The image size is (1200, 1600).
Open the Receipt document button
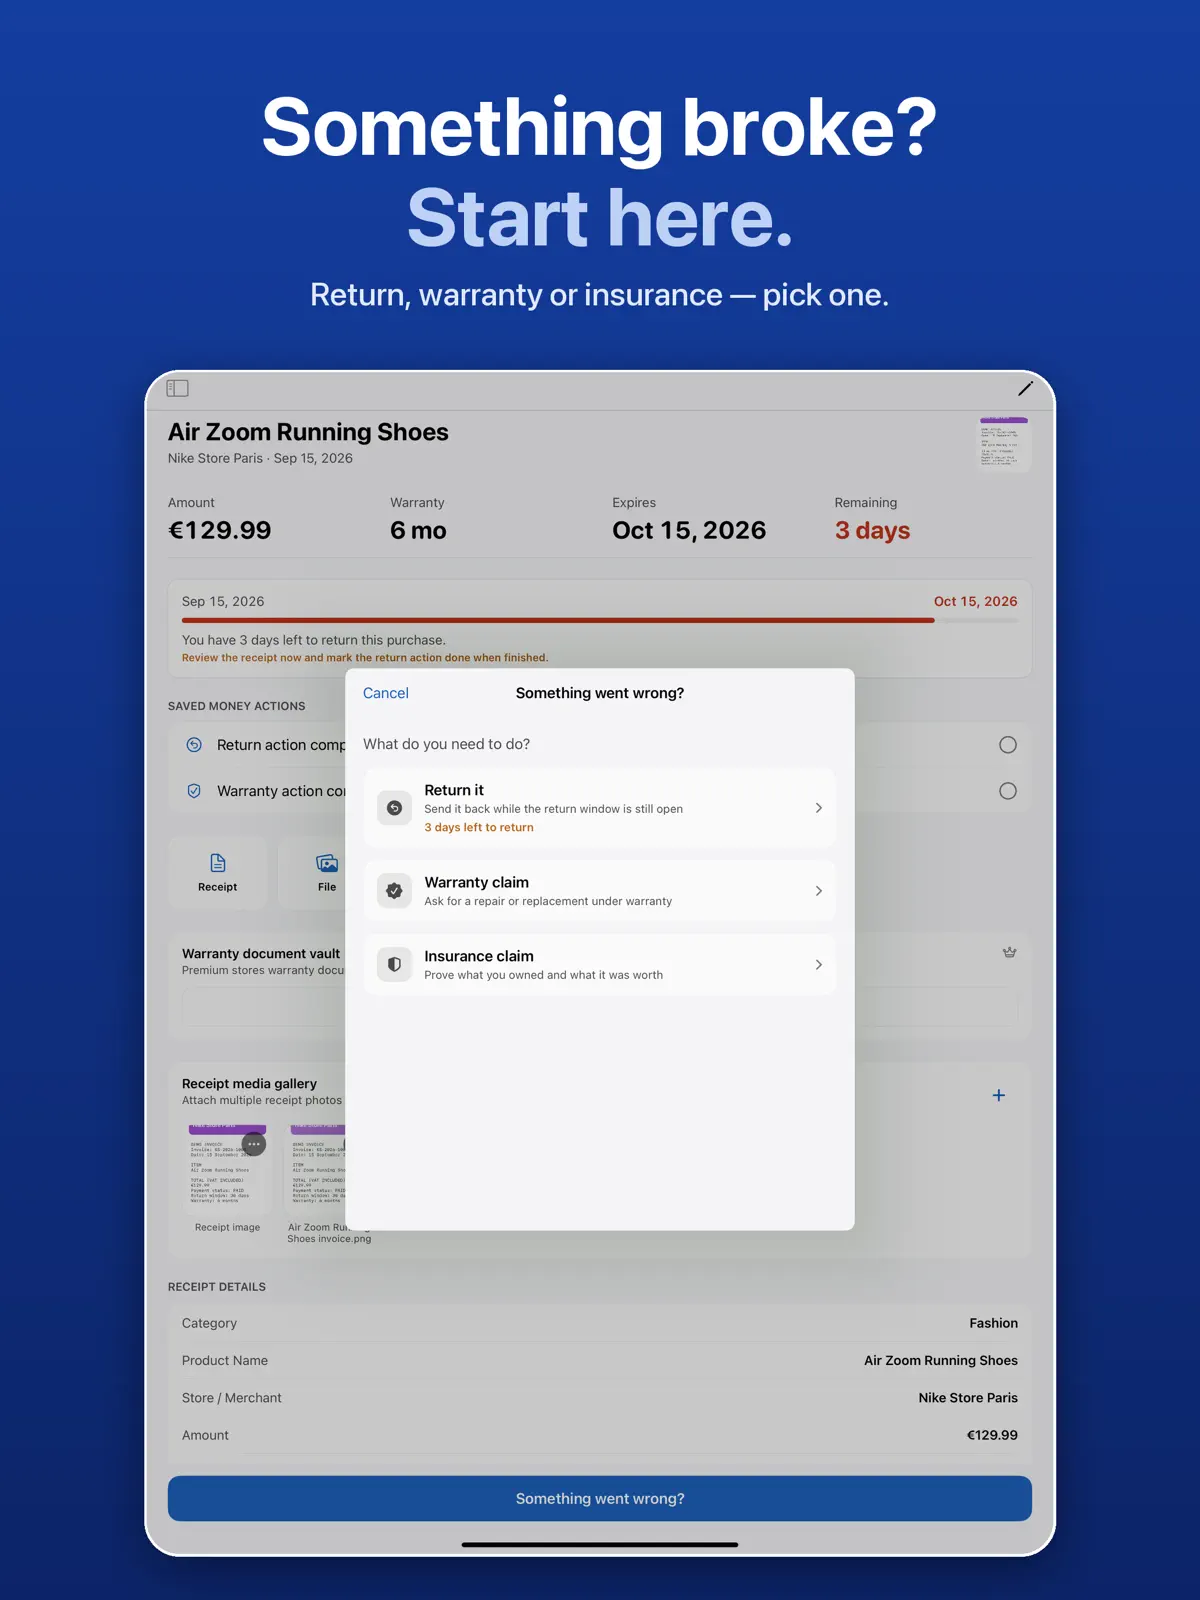[x=218, y=873]
